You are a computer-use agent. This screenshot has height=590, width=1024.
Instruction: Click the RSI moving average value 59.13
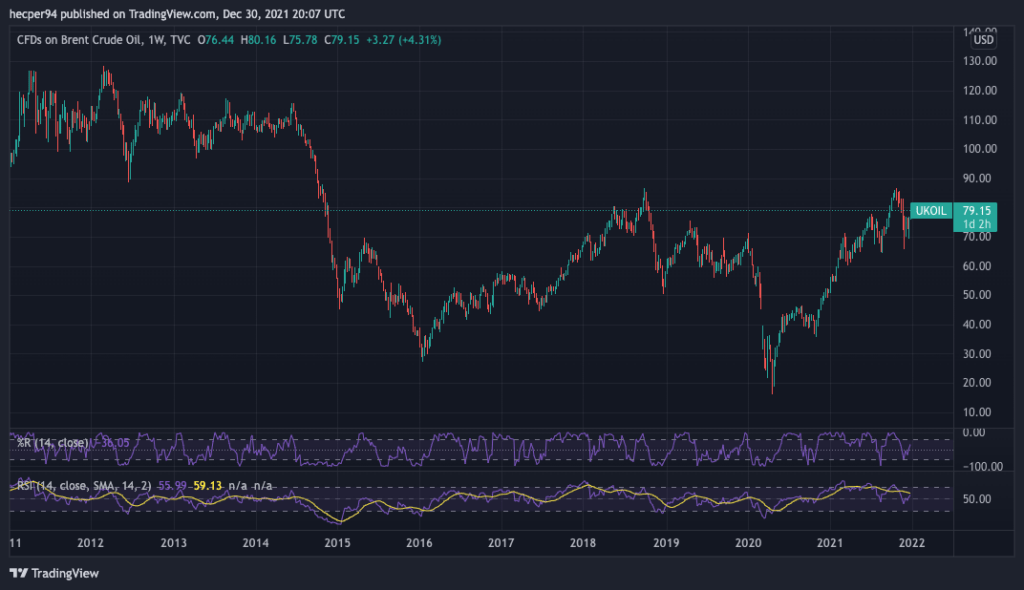(x=208, y=486)
